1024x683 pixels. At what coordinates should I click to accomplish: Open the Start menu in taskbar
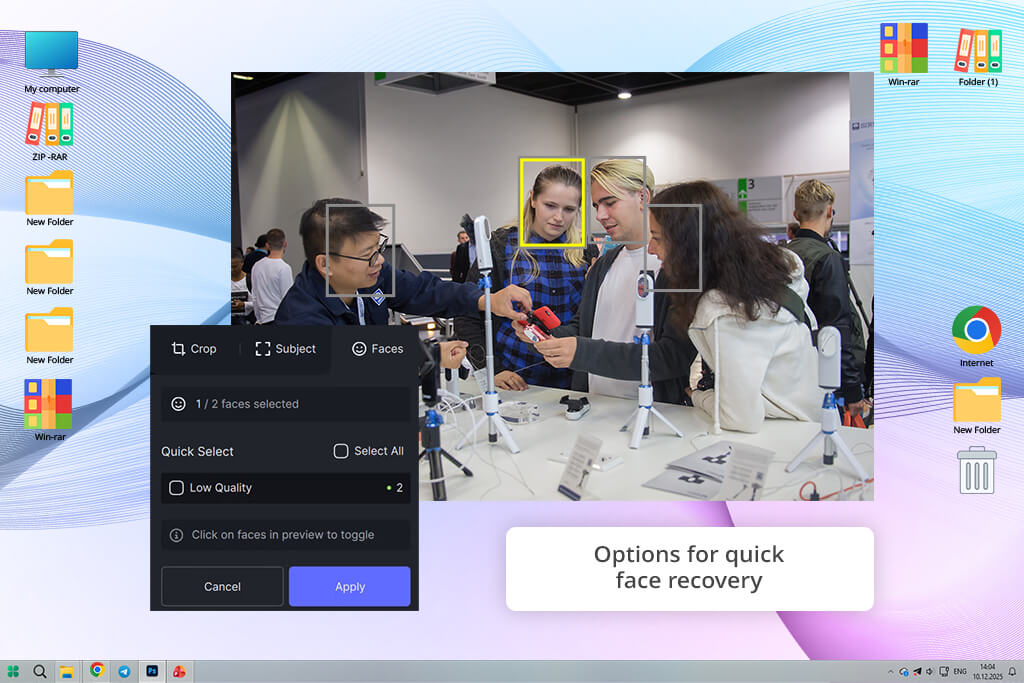point(13,671)
